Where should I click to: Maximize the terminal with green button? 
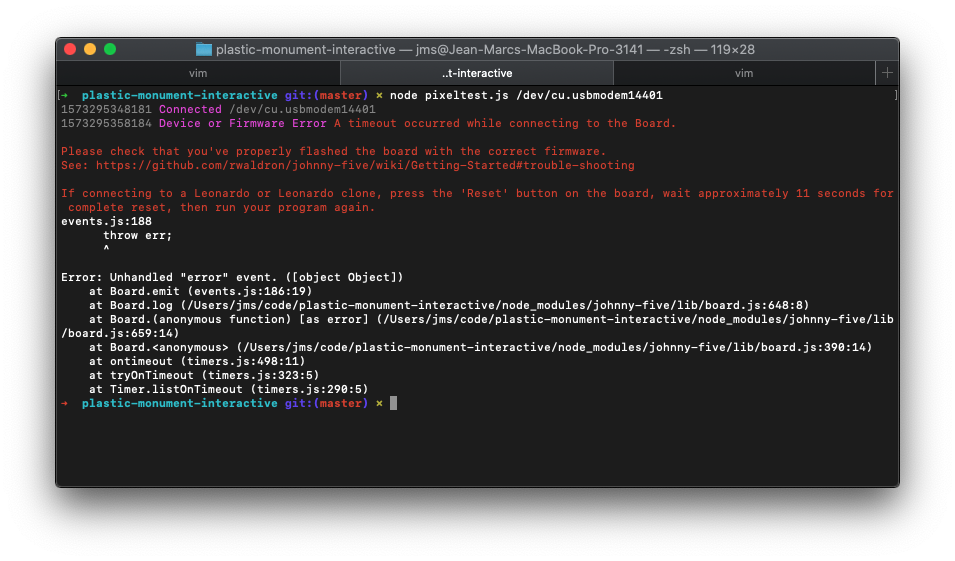tap(110, 49)
